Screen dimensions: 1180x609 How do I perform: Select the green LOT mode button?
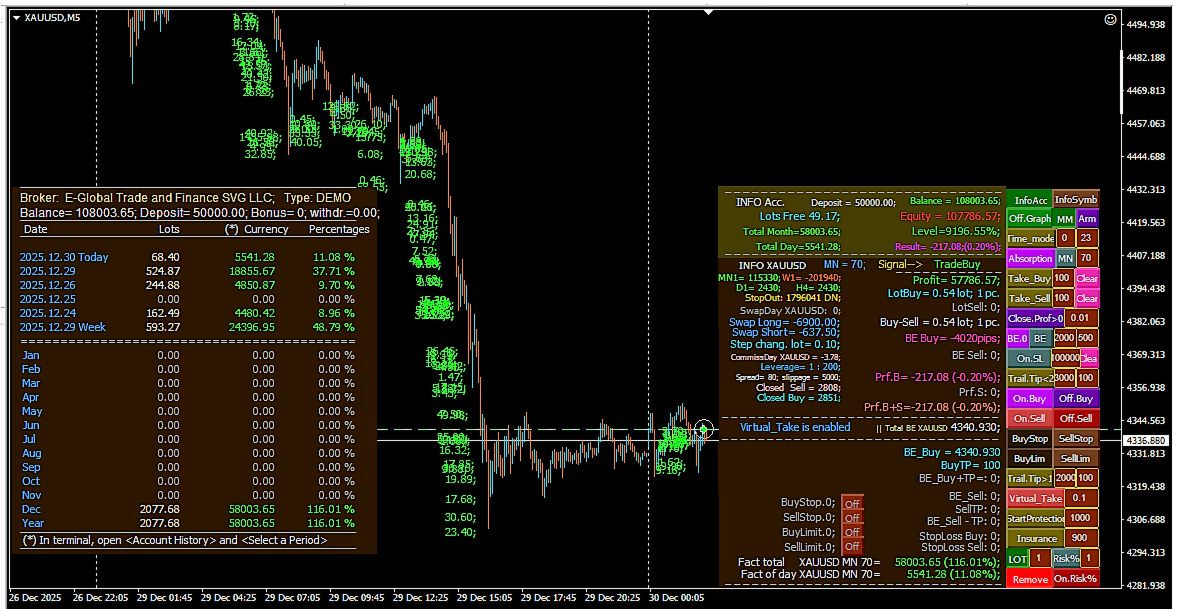click(1017, 559)
